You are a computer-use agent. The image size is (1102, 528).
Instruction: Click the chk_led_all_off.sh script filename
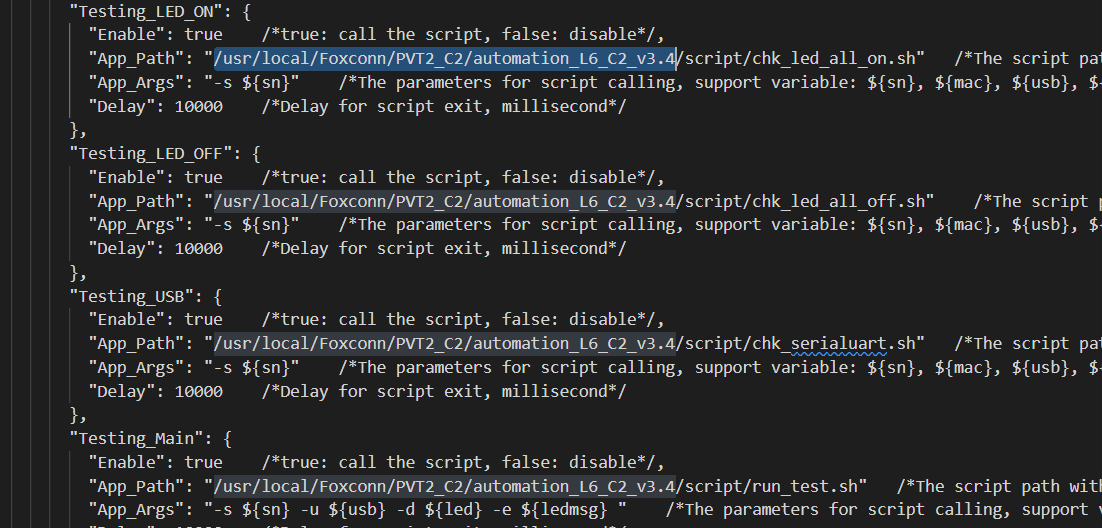[822, 201]
